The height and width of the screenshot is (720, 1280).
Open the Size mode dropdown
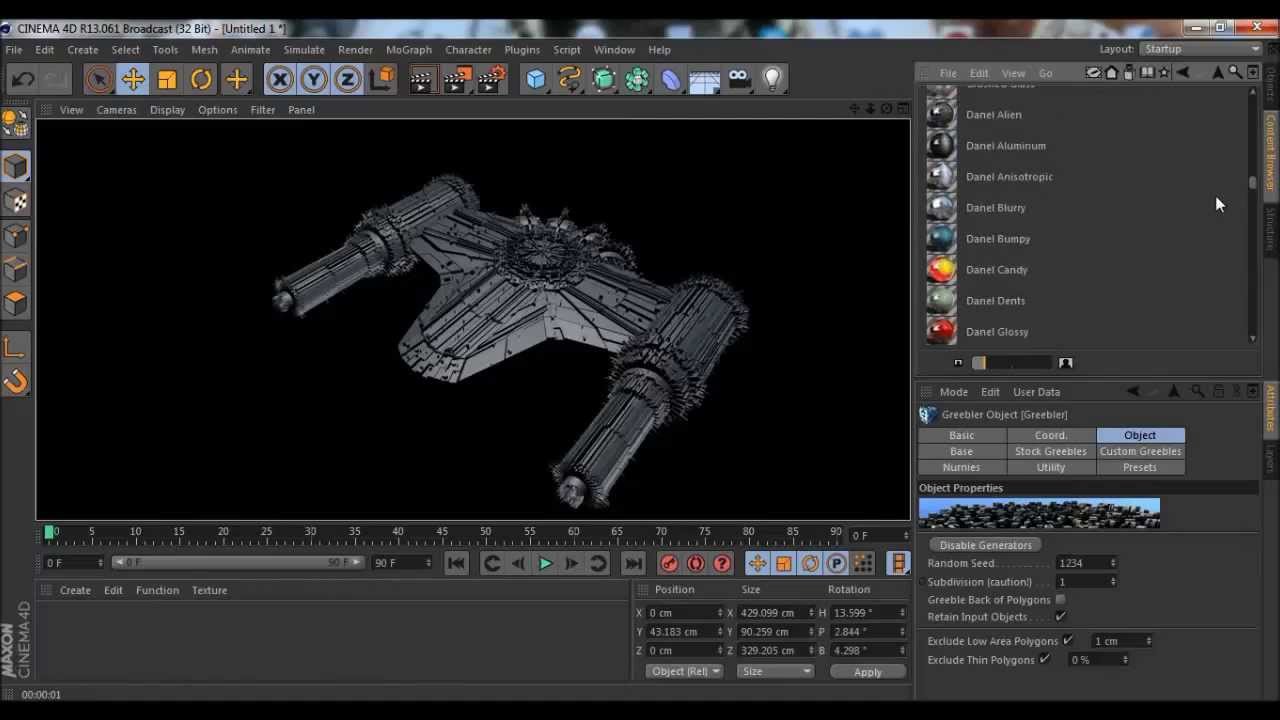(775, 672)
